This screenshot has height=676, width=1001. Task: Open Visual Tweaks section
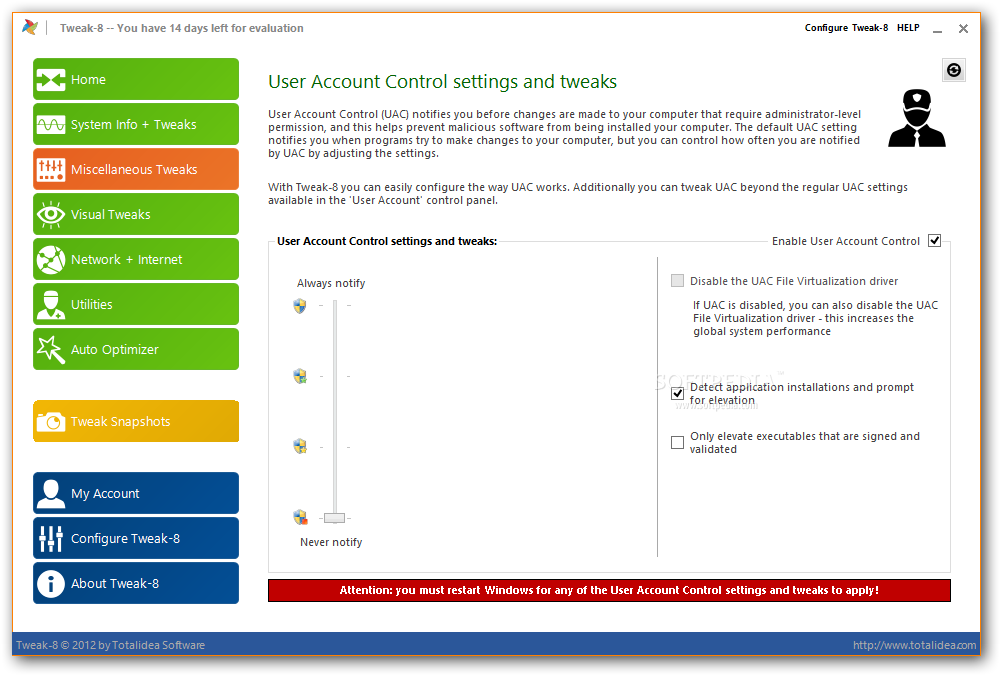click(136, 214)
